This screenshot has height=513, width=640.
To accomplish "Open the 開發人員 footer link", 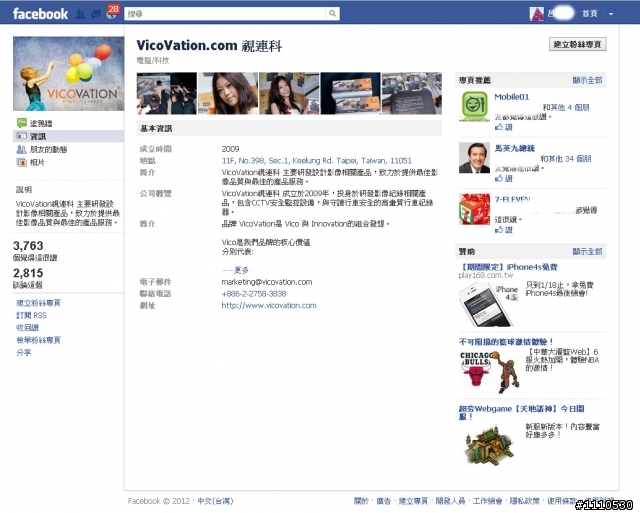I will point(450,501).
